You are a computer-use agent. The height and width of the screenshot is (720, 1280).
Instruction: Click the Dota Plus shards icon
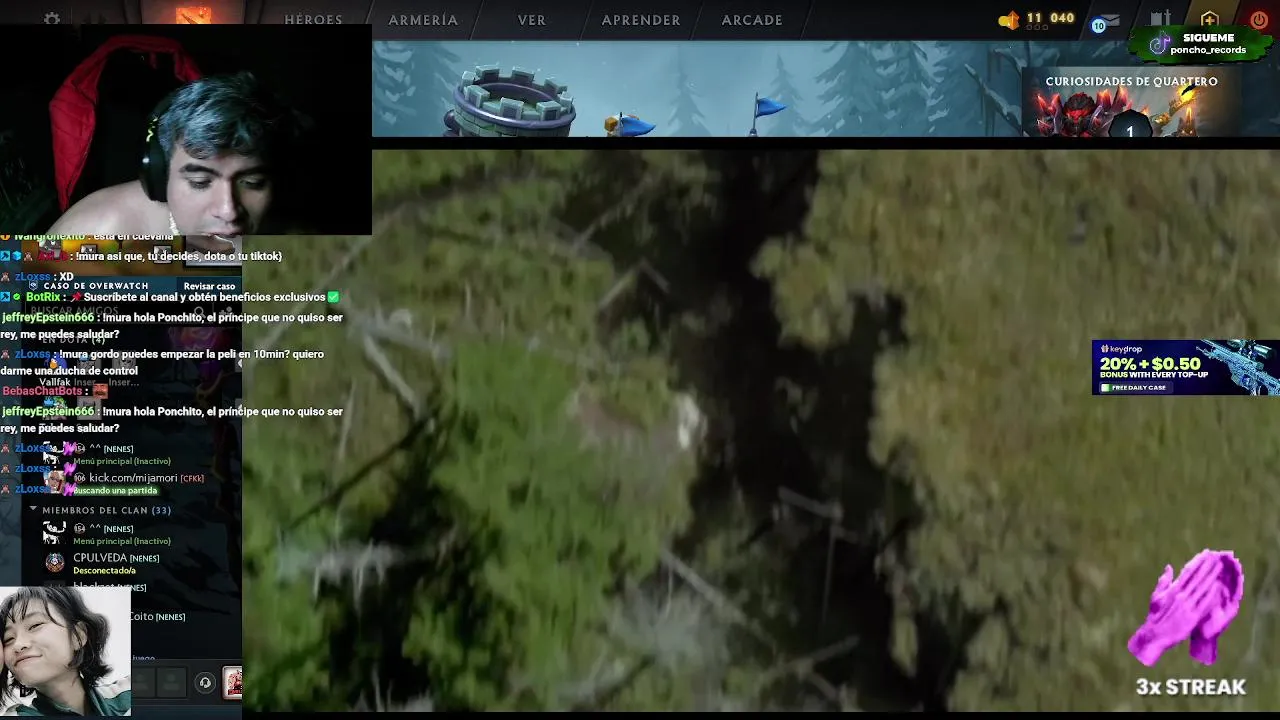1008,20
